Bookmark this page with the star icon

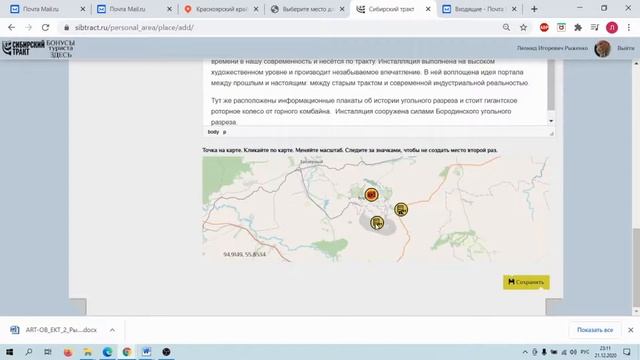pos(523,27)
